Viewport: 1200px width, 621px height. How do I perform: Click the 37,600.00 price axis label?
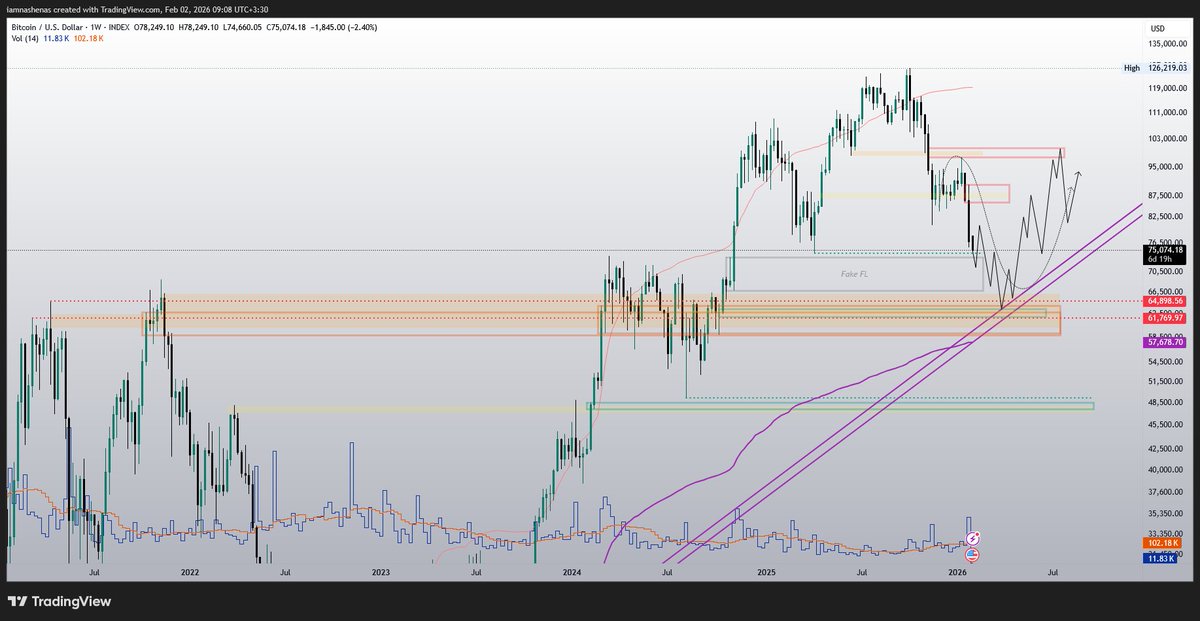pyautogui.click(x=1168, y=491)
